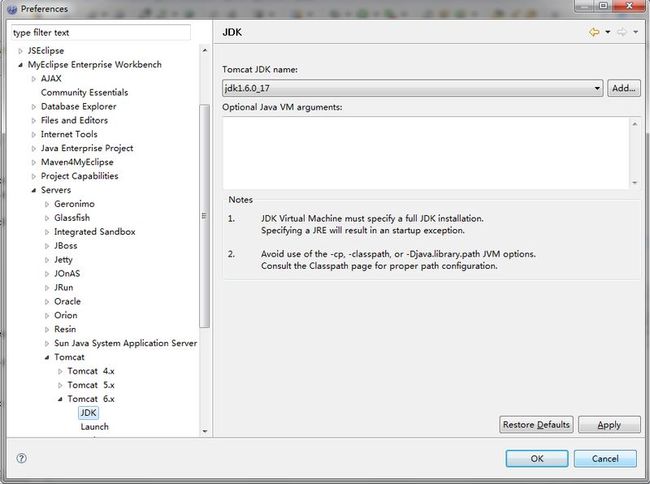The height and width of the screenshot is (484, 650).
Task: Click the preferences tree scrollbar thumb
Action: (204, 215)
